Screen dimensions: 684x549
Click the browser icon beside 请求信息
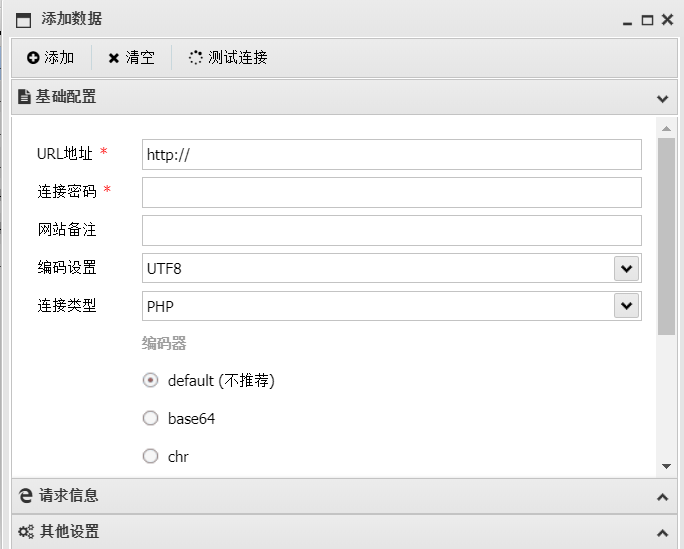(26, 495)
